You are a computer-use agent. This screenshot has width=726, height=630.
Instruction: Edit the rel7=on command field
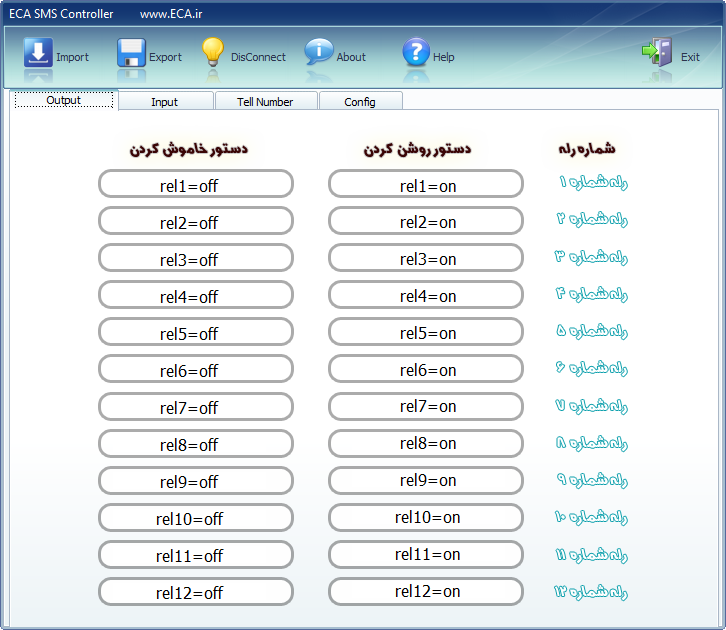(x=426, y=406)
